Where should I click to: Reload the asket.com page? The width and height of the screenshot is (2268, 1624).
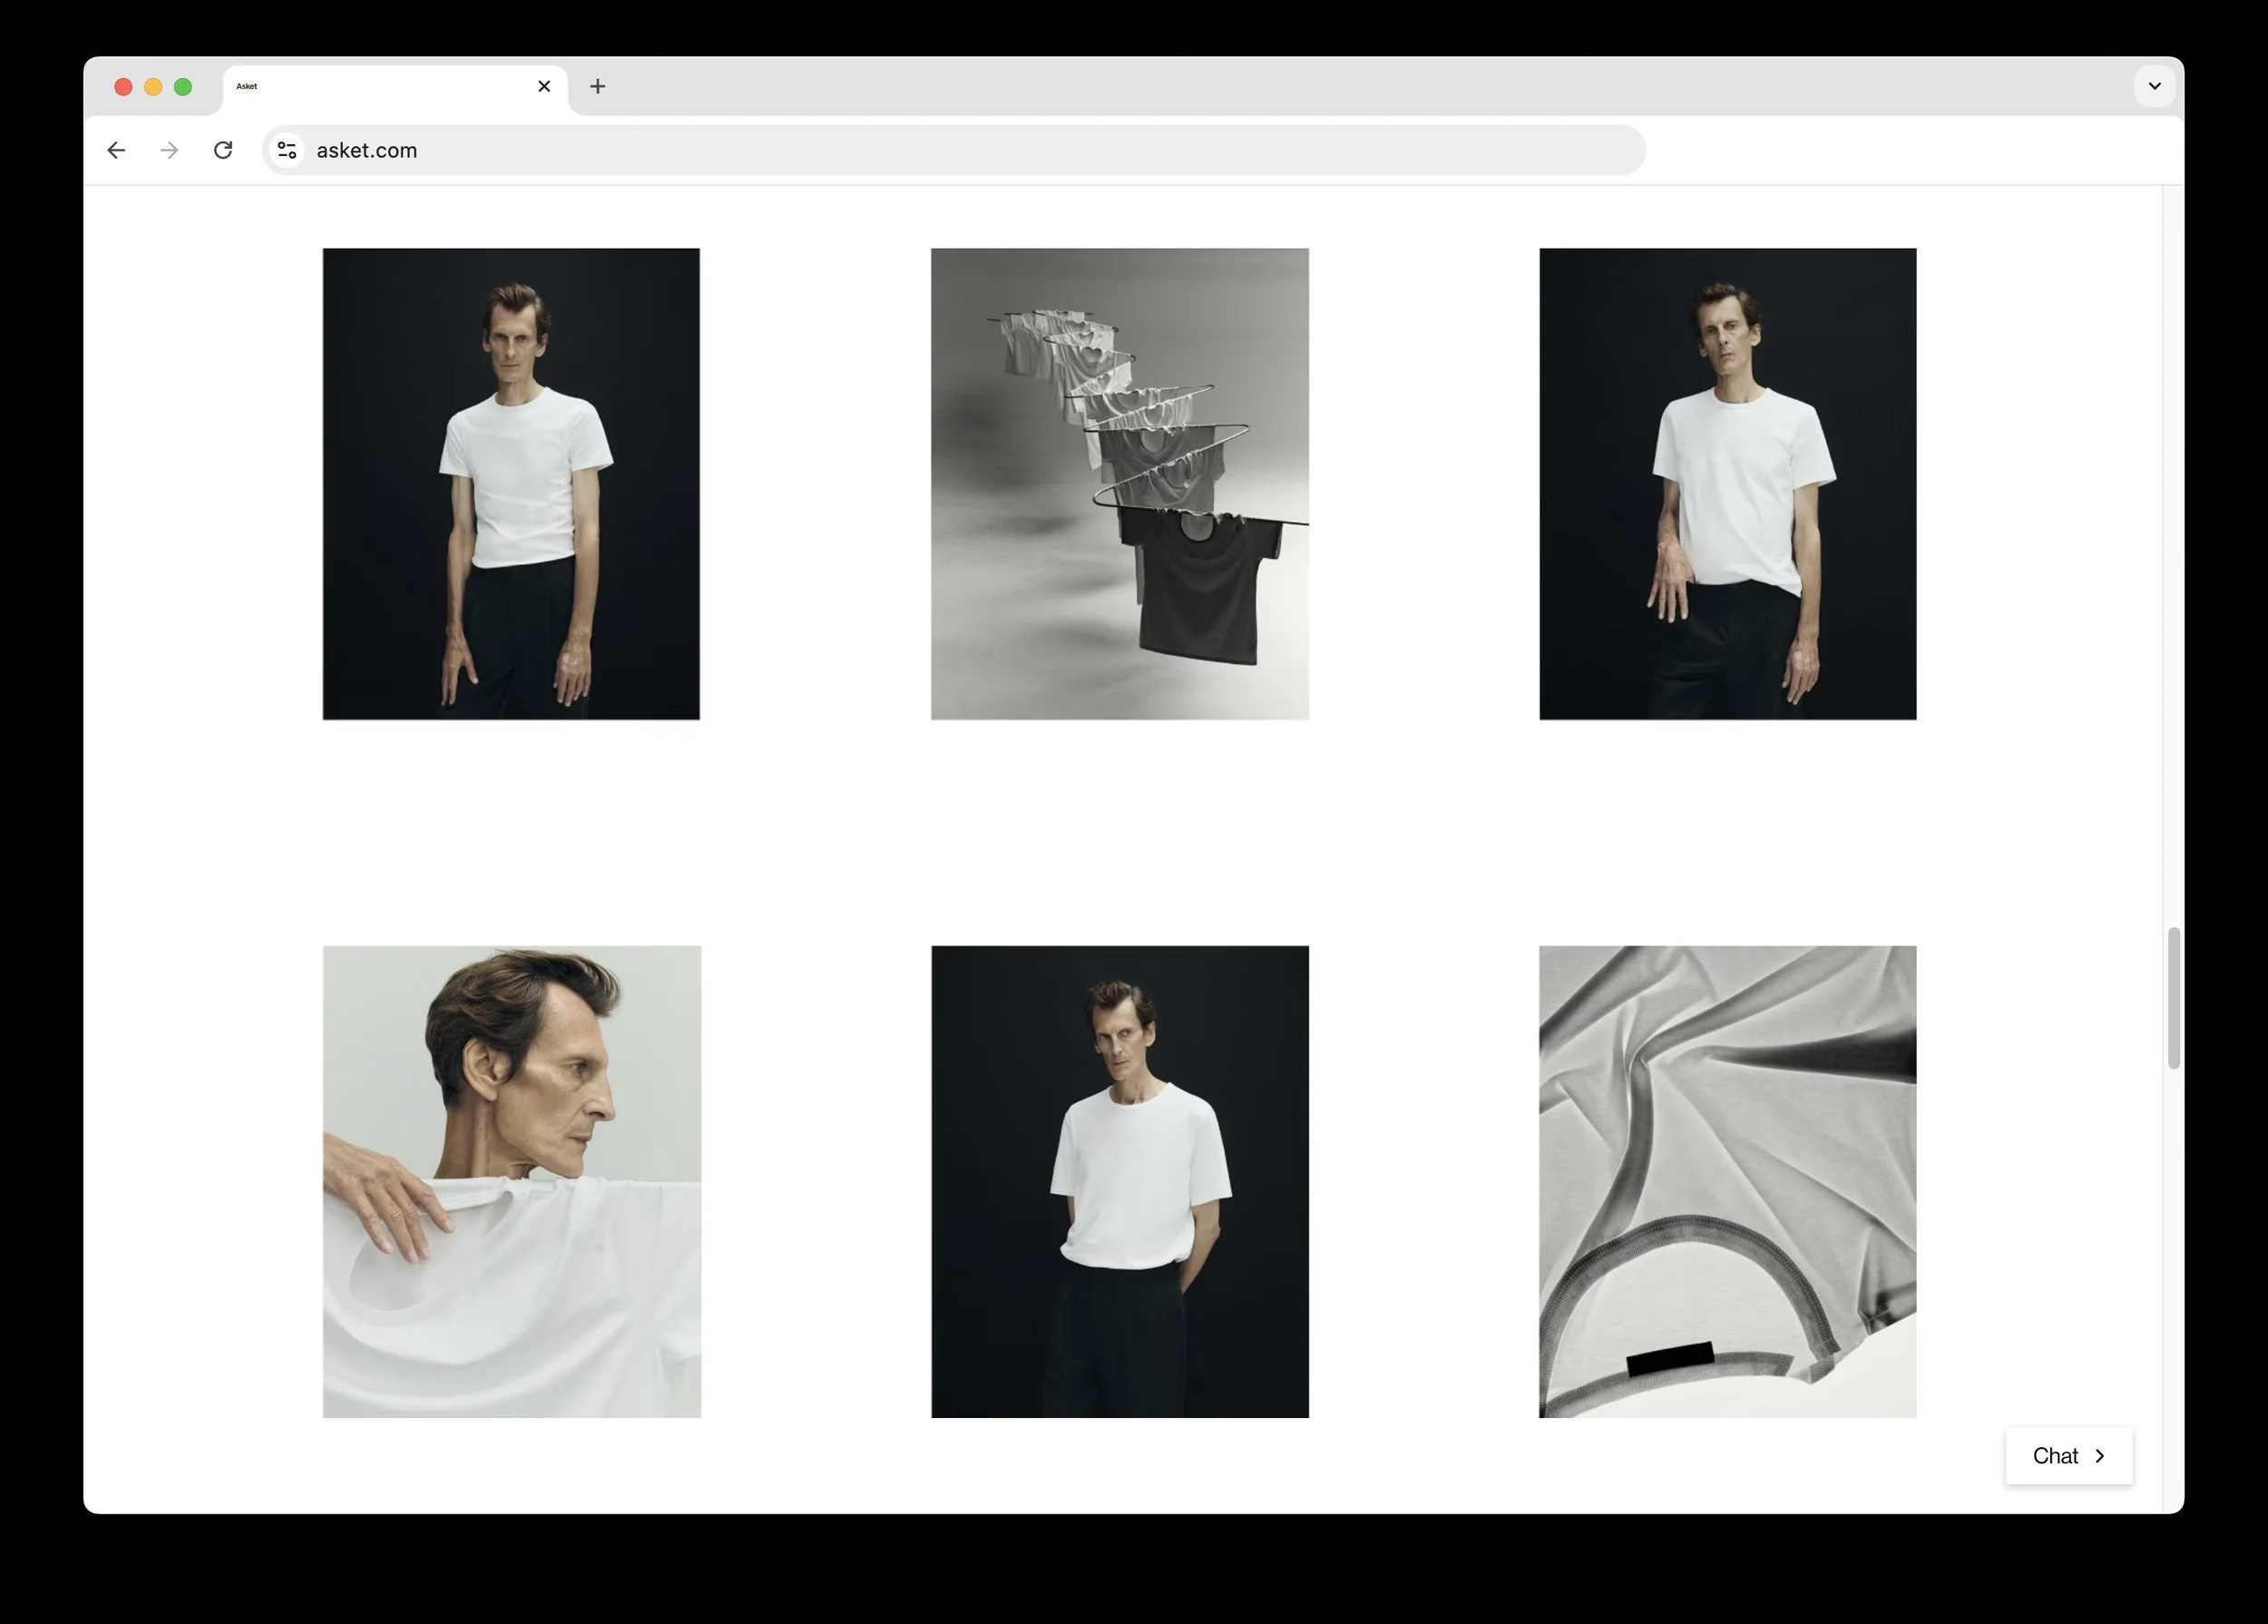[223, 150]
